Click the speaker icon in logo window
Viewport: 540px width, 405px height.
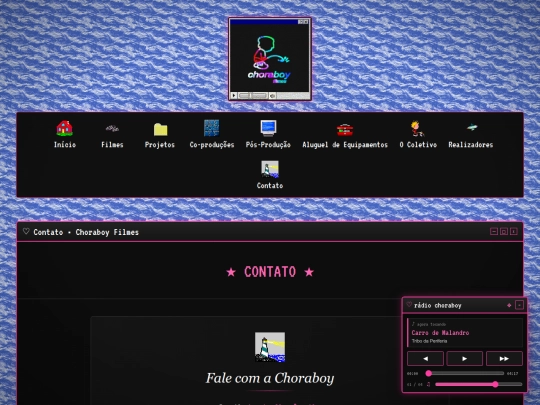(x=272, y=95)
